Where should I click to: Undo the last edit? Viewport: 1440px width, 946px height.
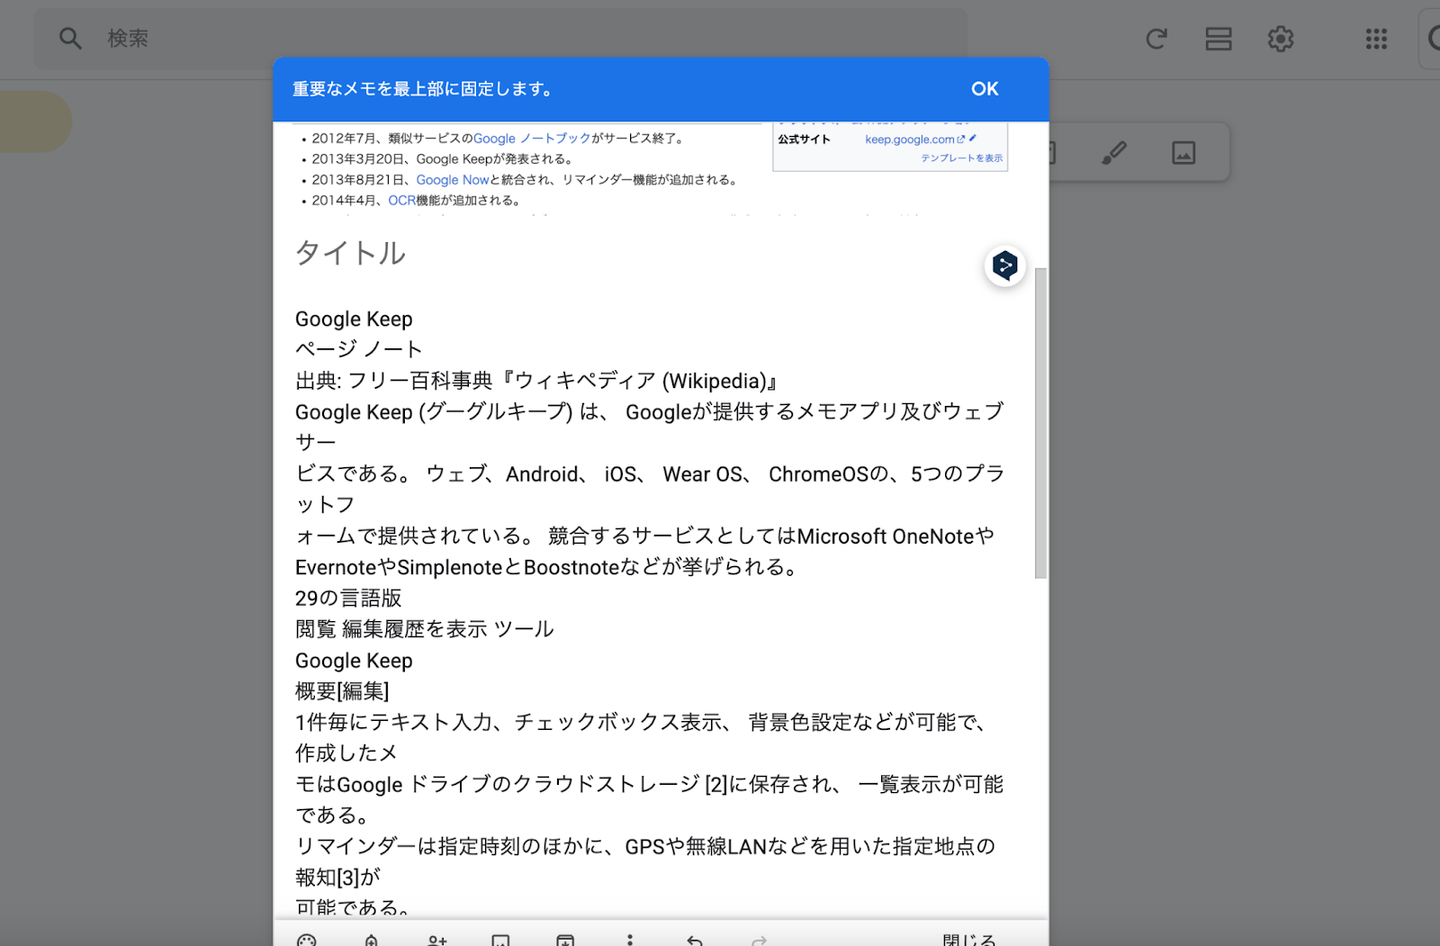[x=695, y=940]
